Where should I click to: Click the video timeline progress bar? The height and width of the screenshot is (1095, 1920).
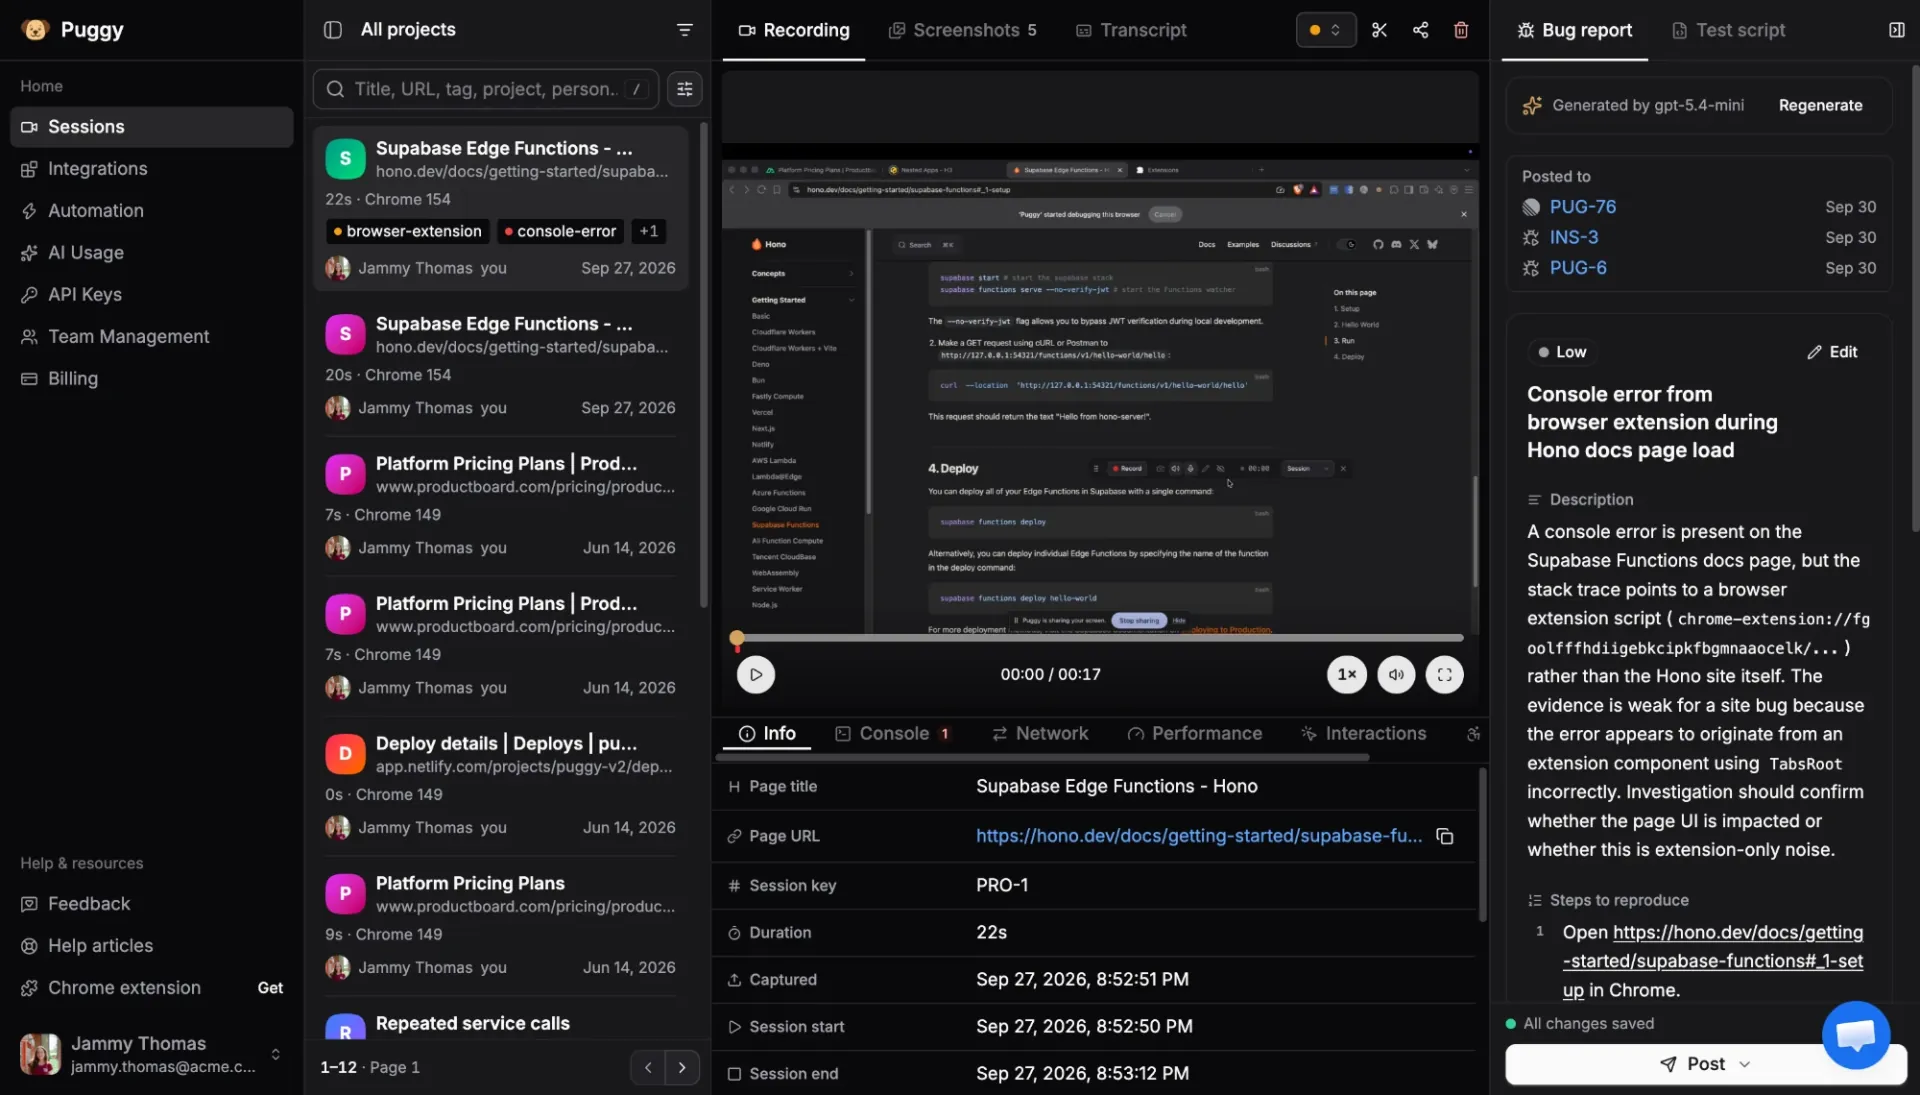pos(1100,638)
